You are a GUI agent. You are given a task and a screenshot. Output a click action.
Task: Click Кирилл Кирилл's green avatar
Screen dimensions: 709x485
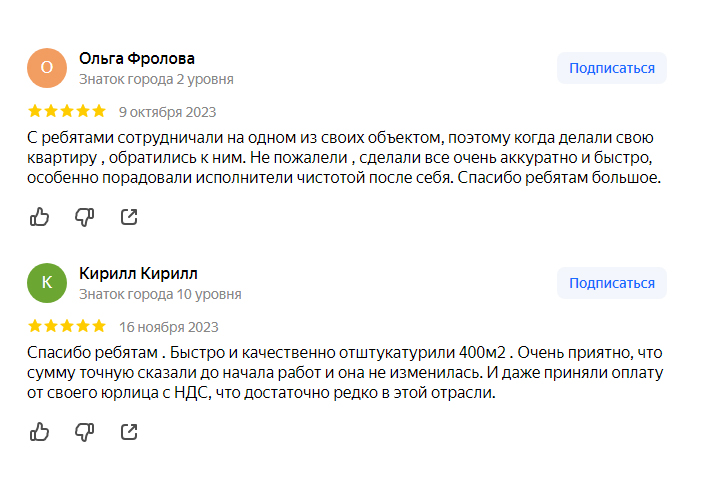click(x=47, y=283)
